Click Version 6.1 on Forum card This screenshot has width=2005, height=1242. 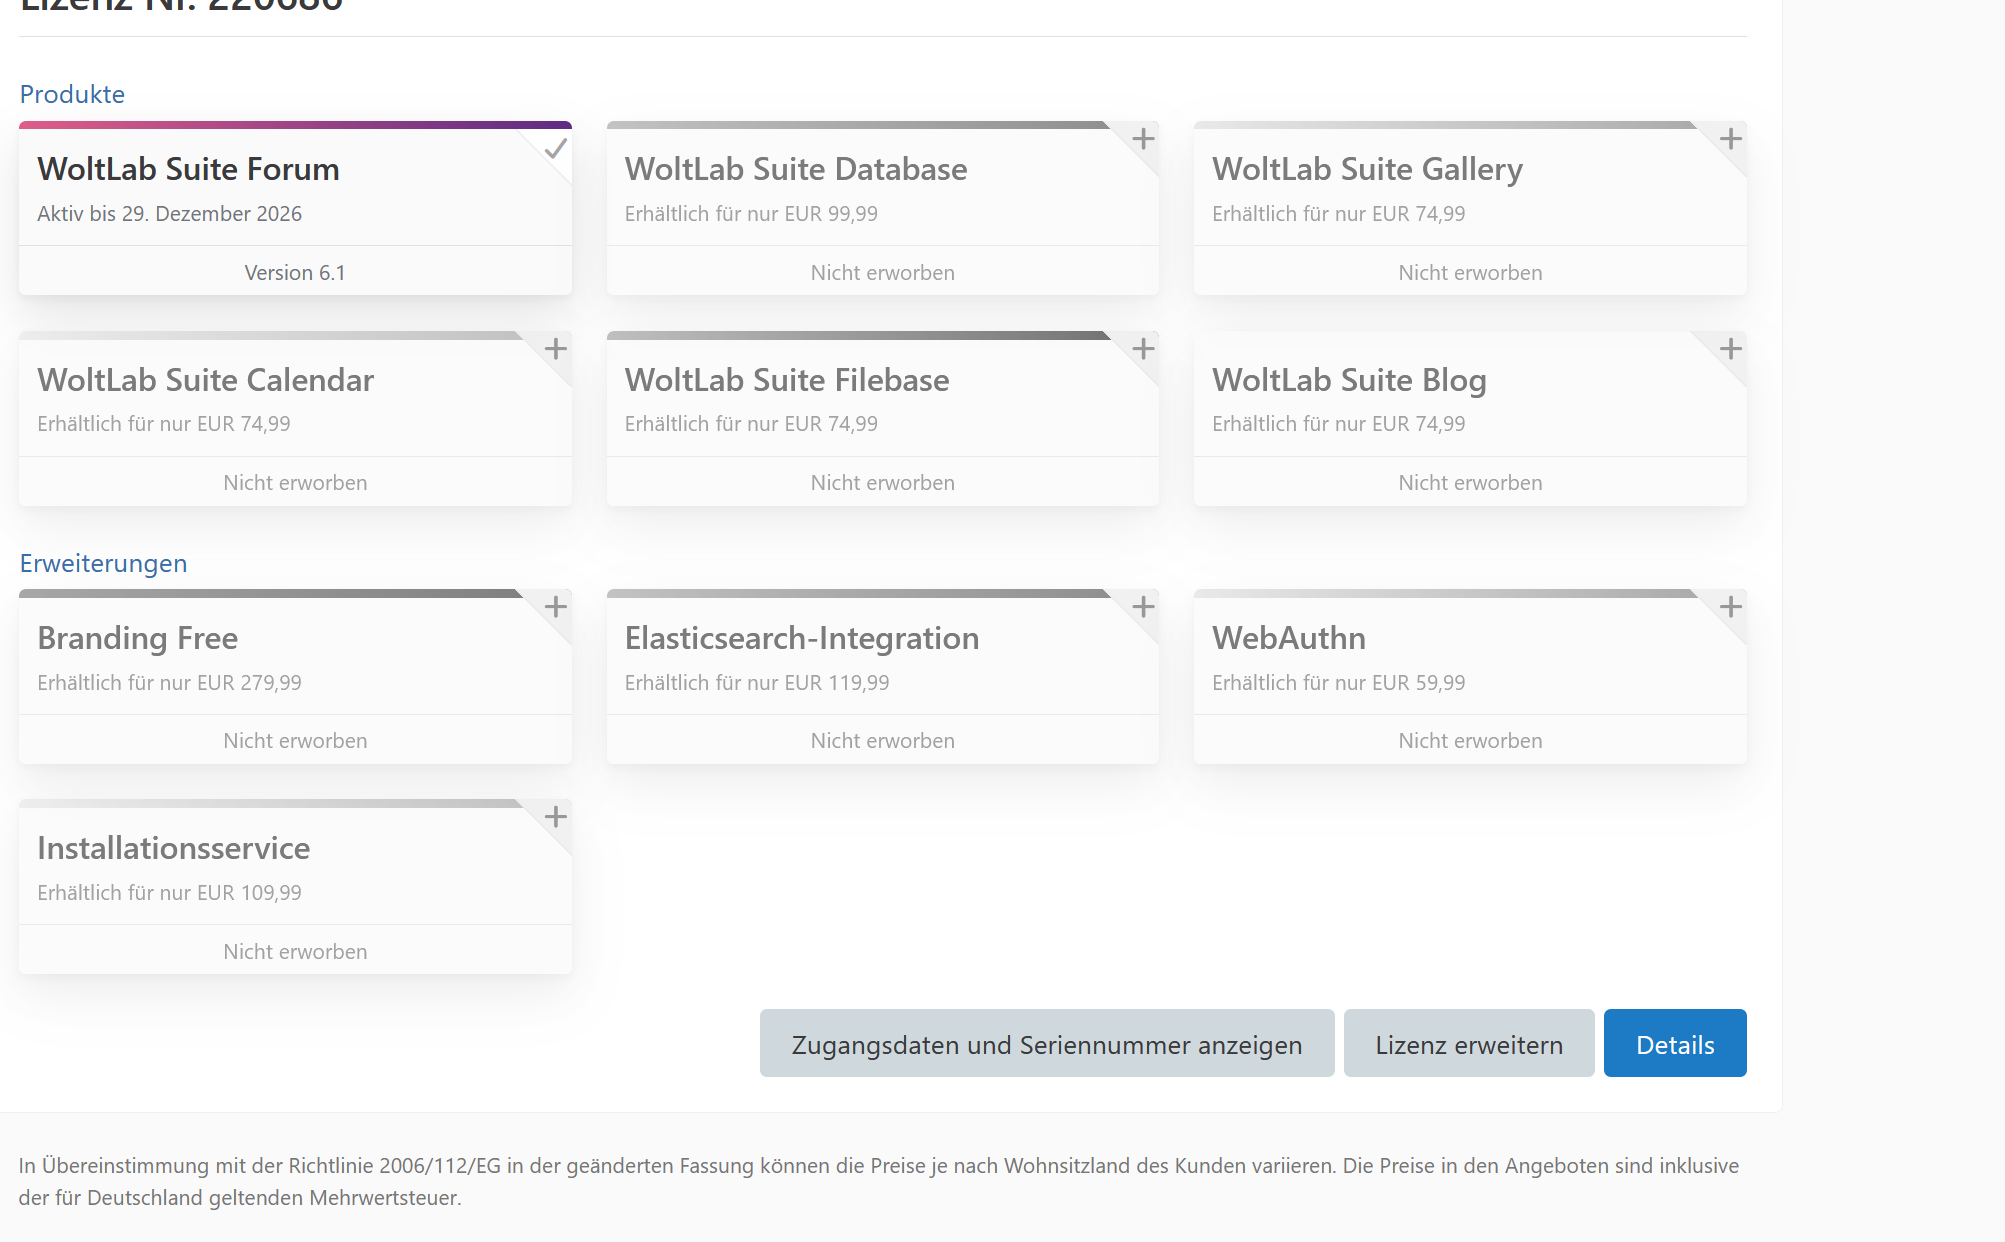[295, 273]
